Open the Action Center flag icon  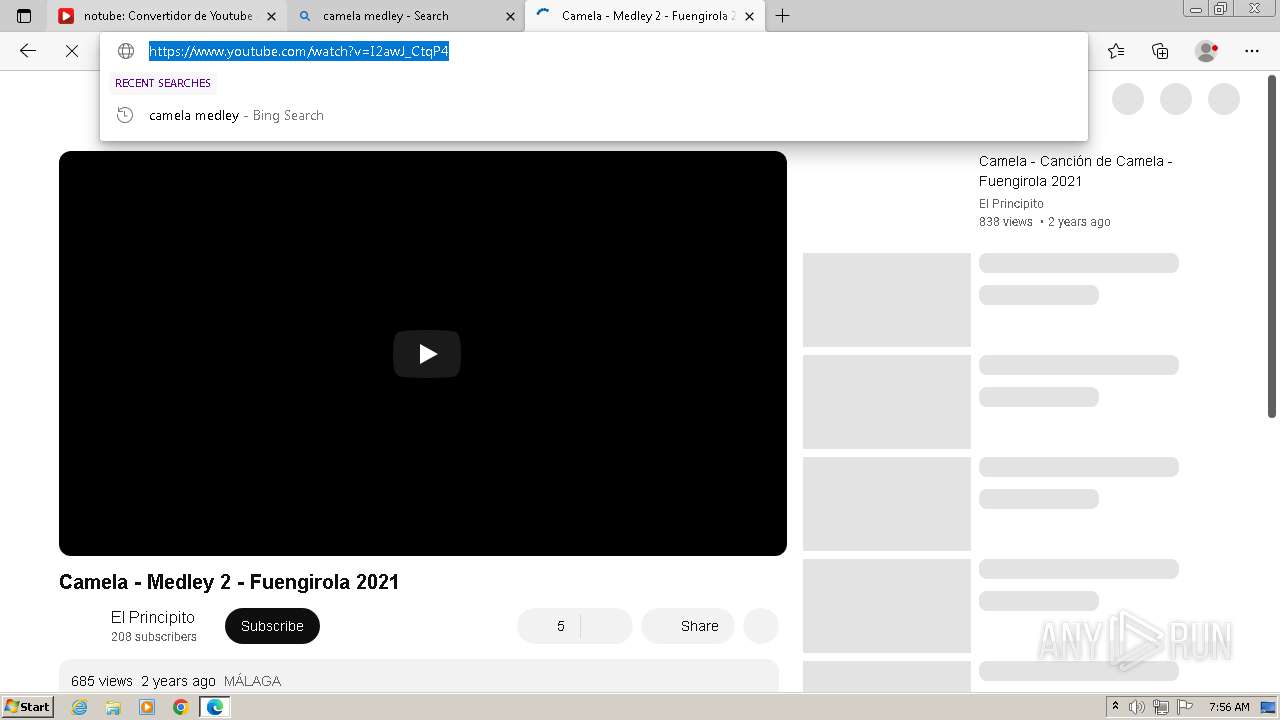click(x=1184, y=707)
